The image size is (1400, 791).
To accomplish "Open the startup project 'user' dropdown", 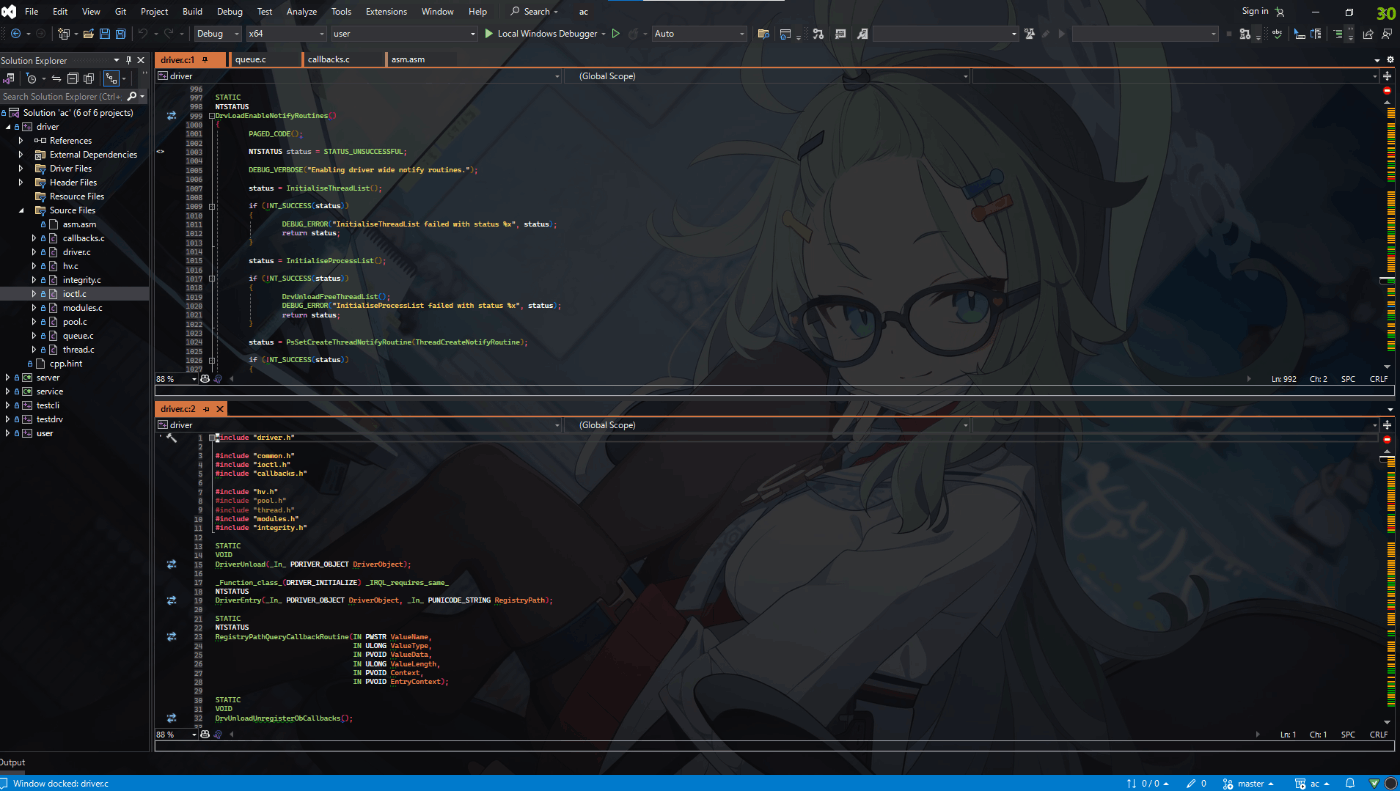I will point(404,33).
